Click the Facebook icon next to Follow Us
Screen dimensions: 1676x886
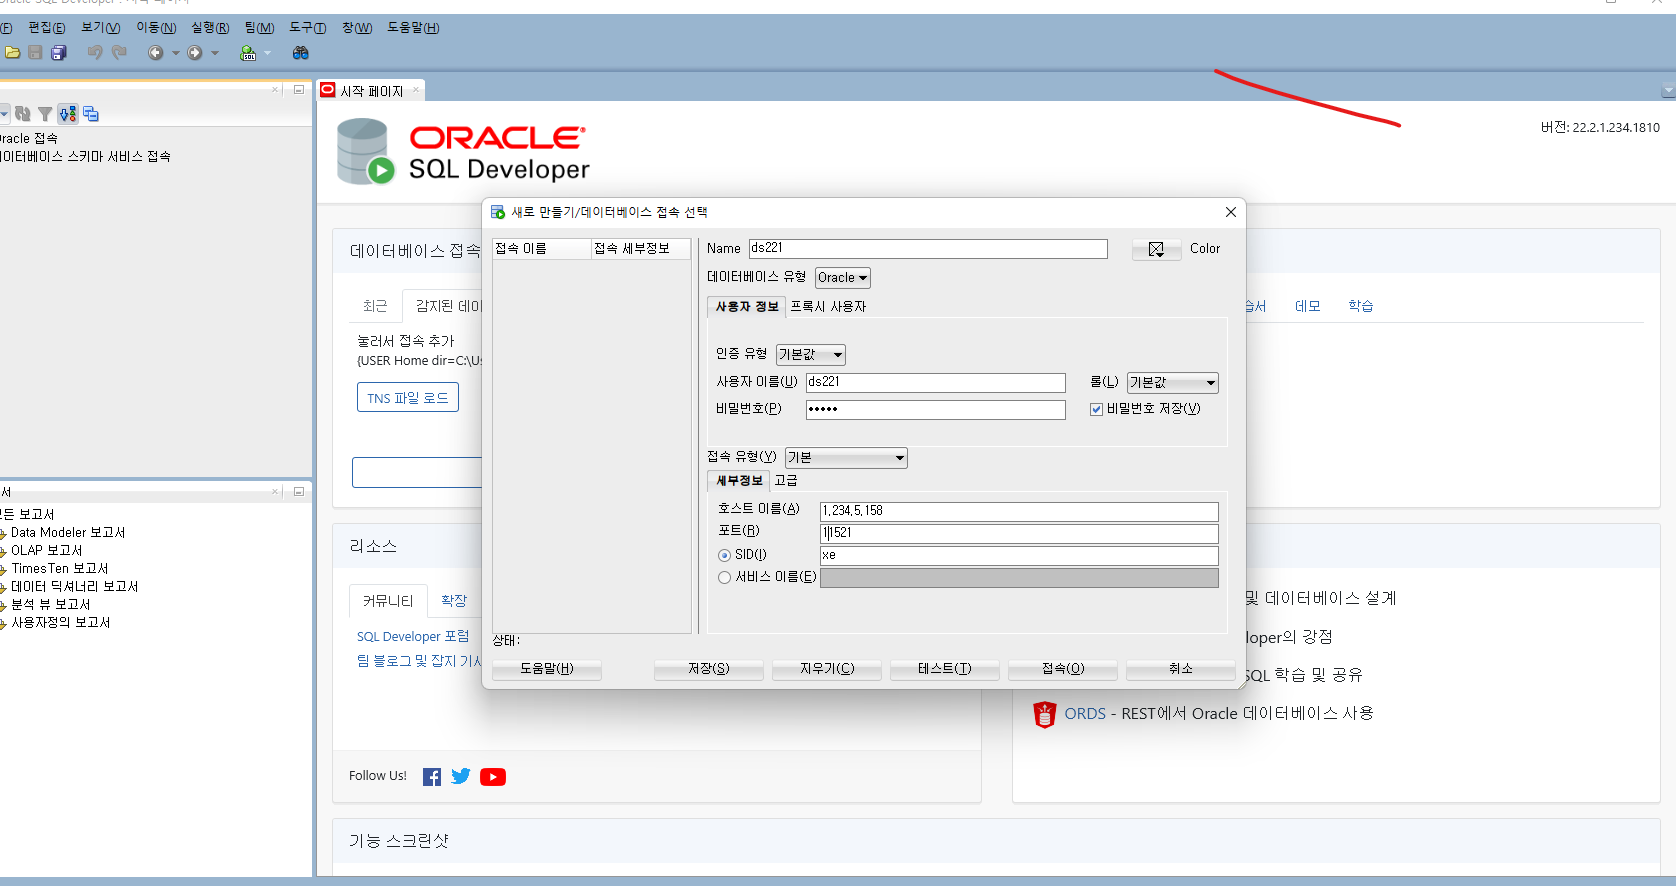[432, 777]
